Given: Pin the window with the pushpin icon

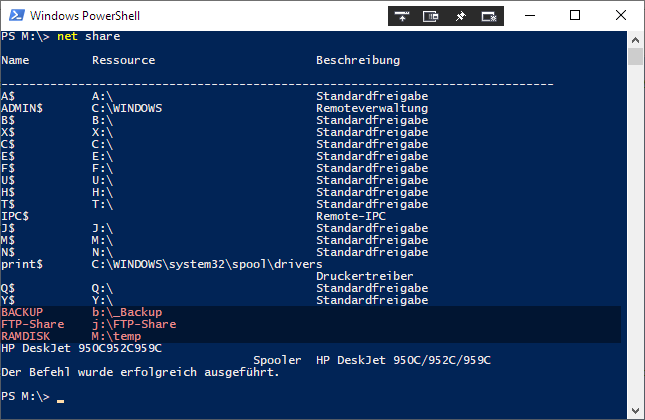Looking at the screenshot, I should coord(460,15).
